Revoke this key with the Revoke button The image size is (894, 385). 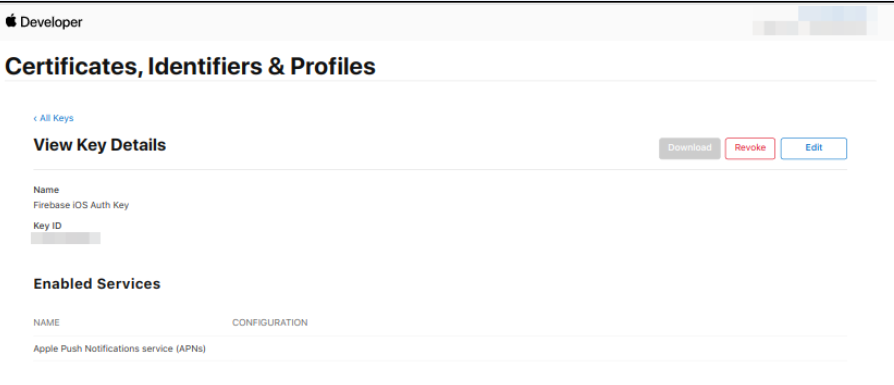[x=750, y=148]
